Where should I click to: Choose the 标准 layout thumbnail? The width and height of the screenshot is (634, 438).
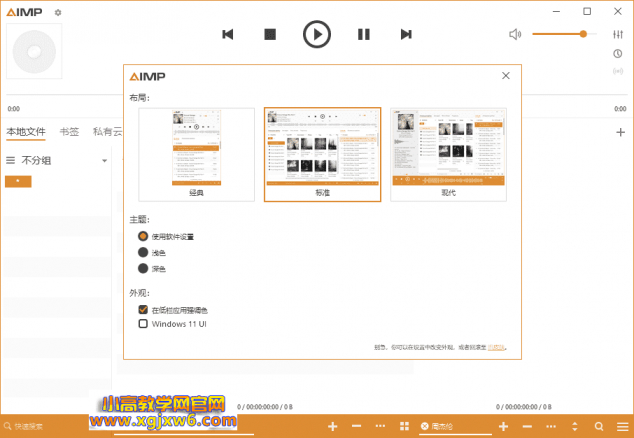pyautogui.click(x=323, y=154)
